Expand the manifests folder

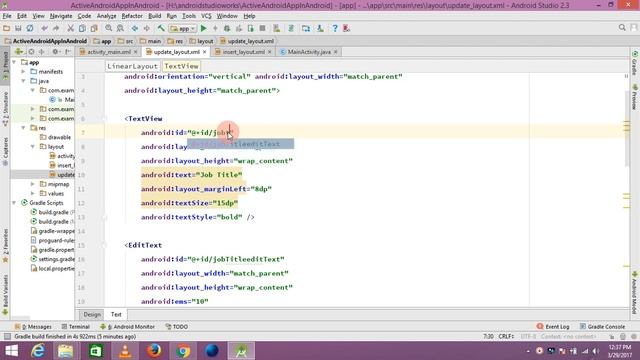click(24, 71)
